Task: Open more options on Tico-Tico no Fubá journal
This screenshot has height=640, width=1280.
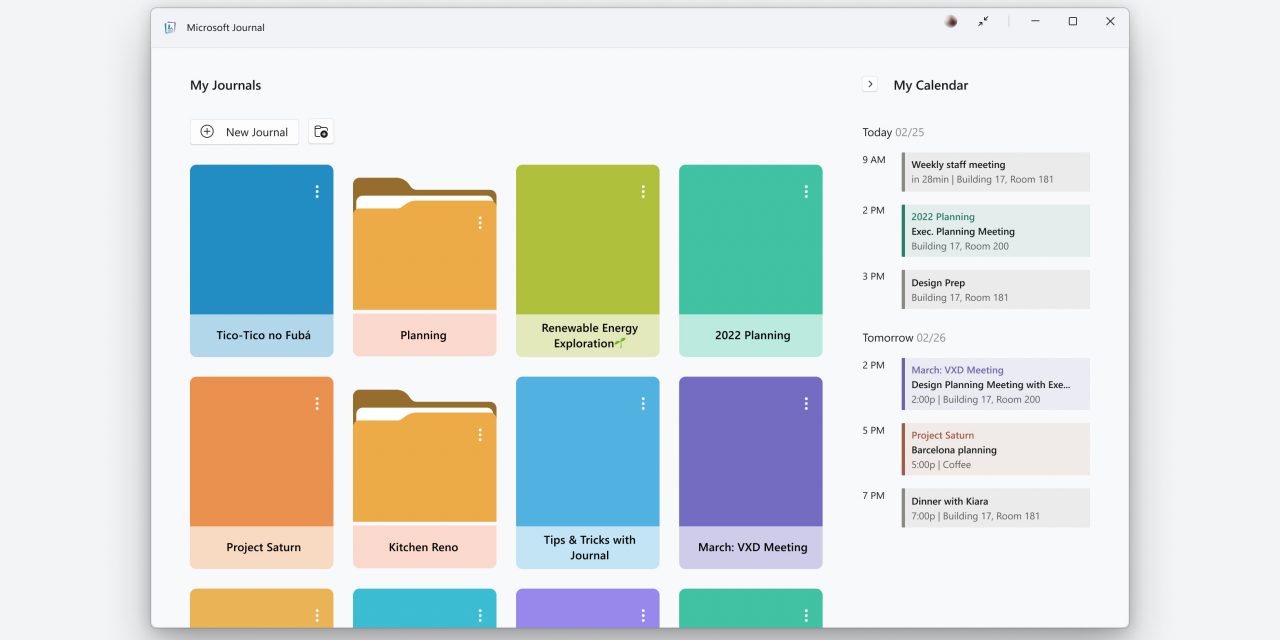Action: 317,192
